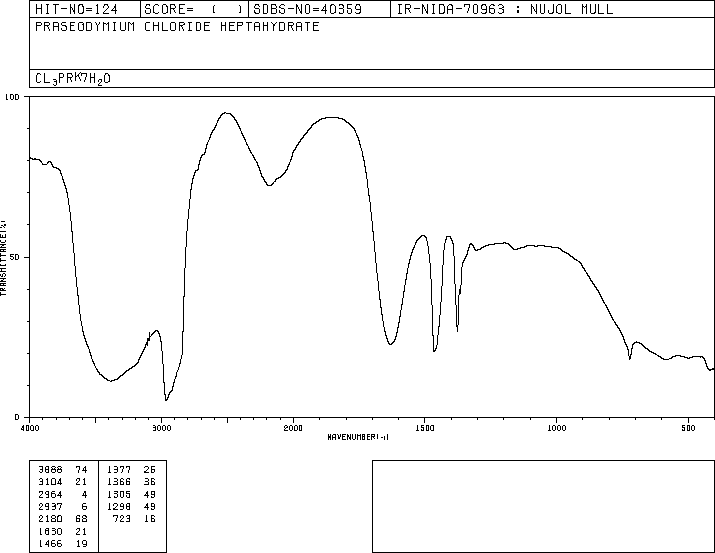Screen dimensions: 715x553
Task: Click the WAVENUMBER x-axis label
Action: [x=358, y=437]
